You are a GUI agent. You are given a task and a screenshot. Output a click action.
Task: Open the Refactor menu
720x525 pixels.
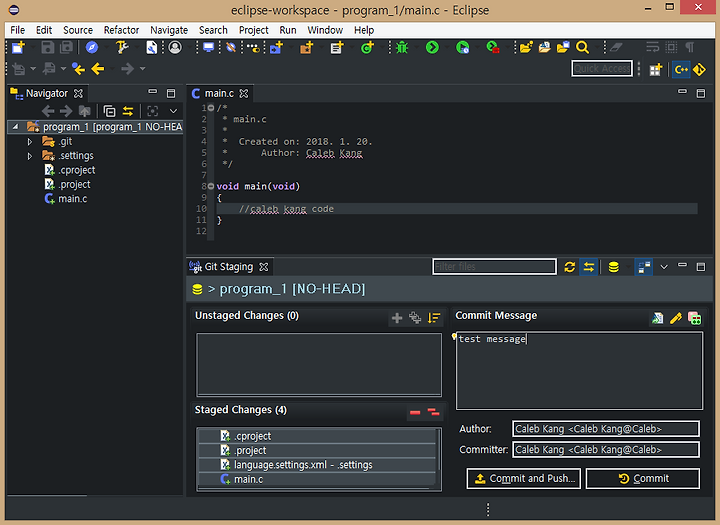coord(121,30)
